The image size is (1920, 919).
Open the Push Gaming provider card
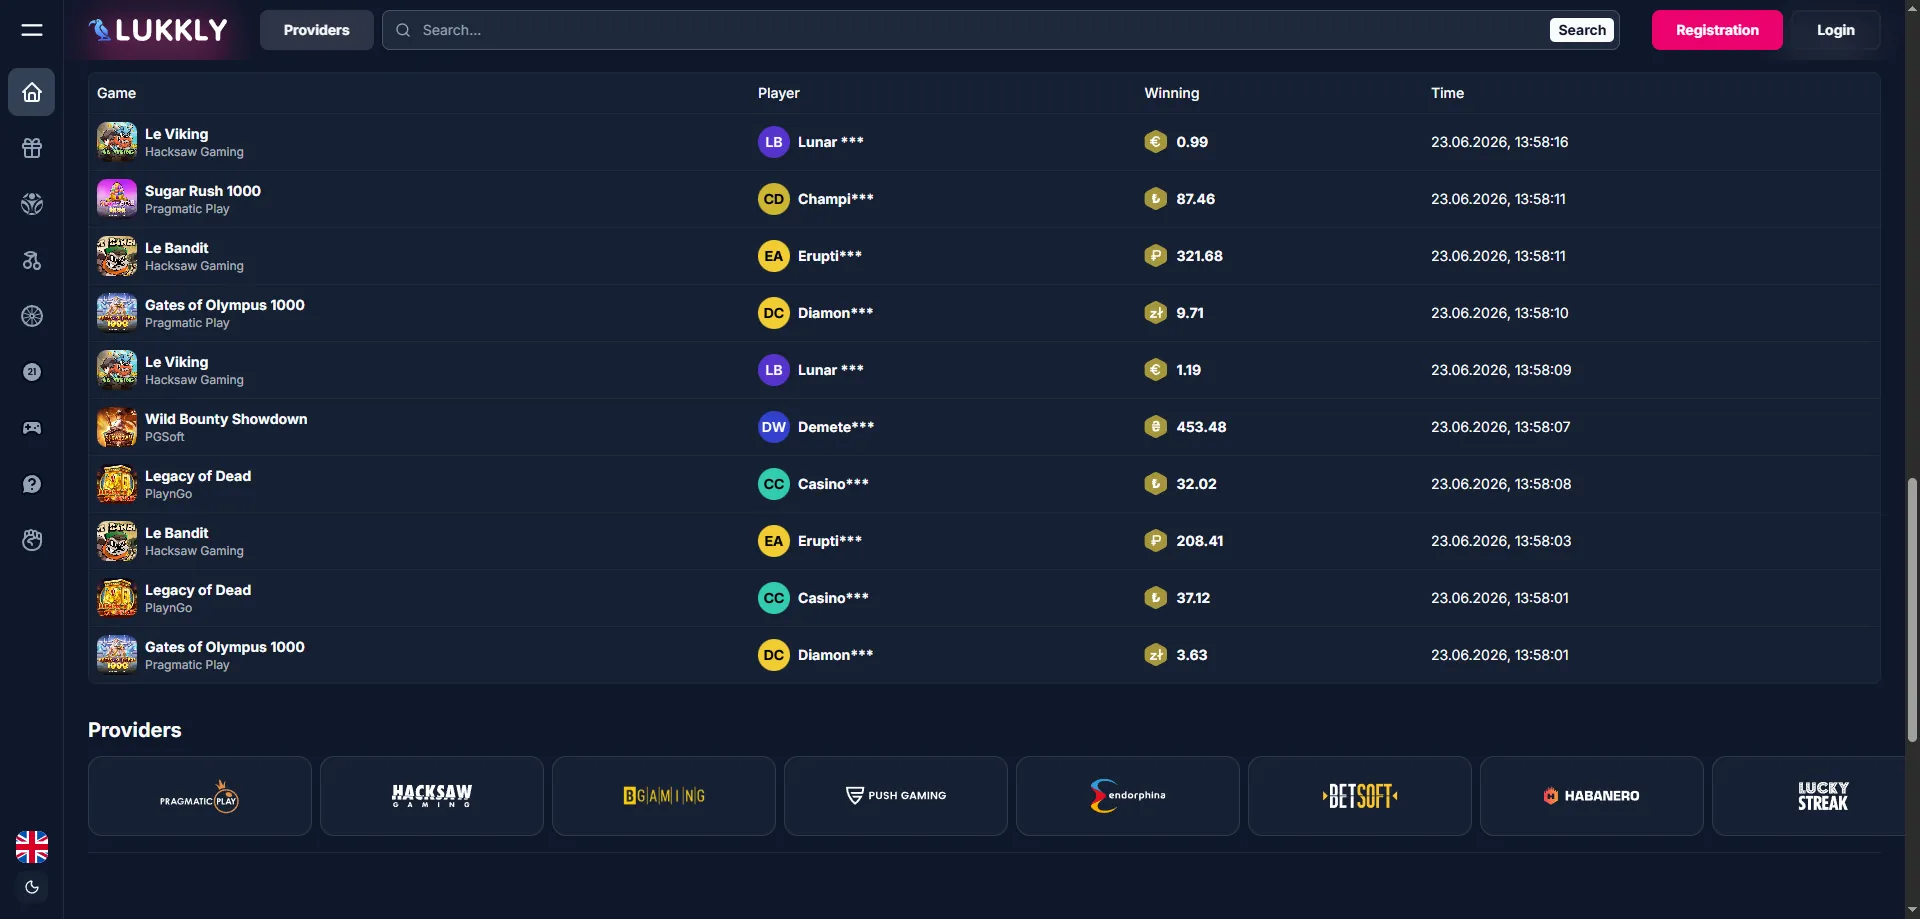(896, 796)
